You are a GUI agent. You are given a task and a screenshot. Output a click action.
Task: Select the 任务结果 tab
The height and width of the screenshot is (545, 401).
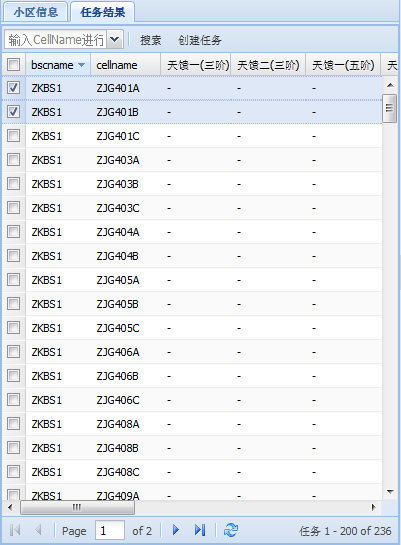tap(103, 12)
